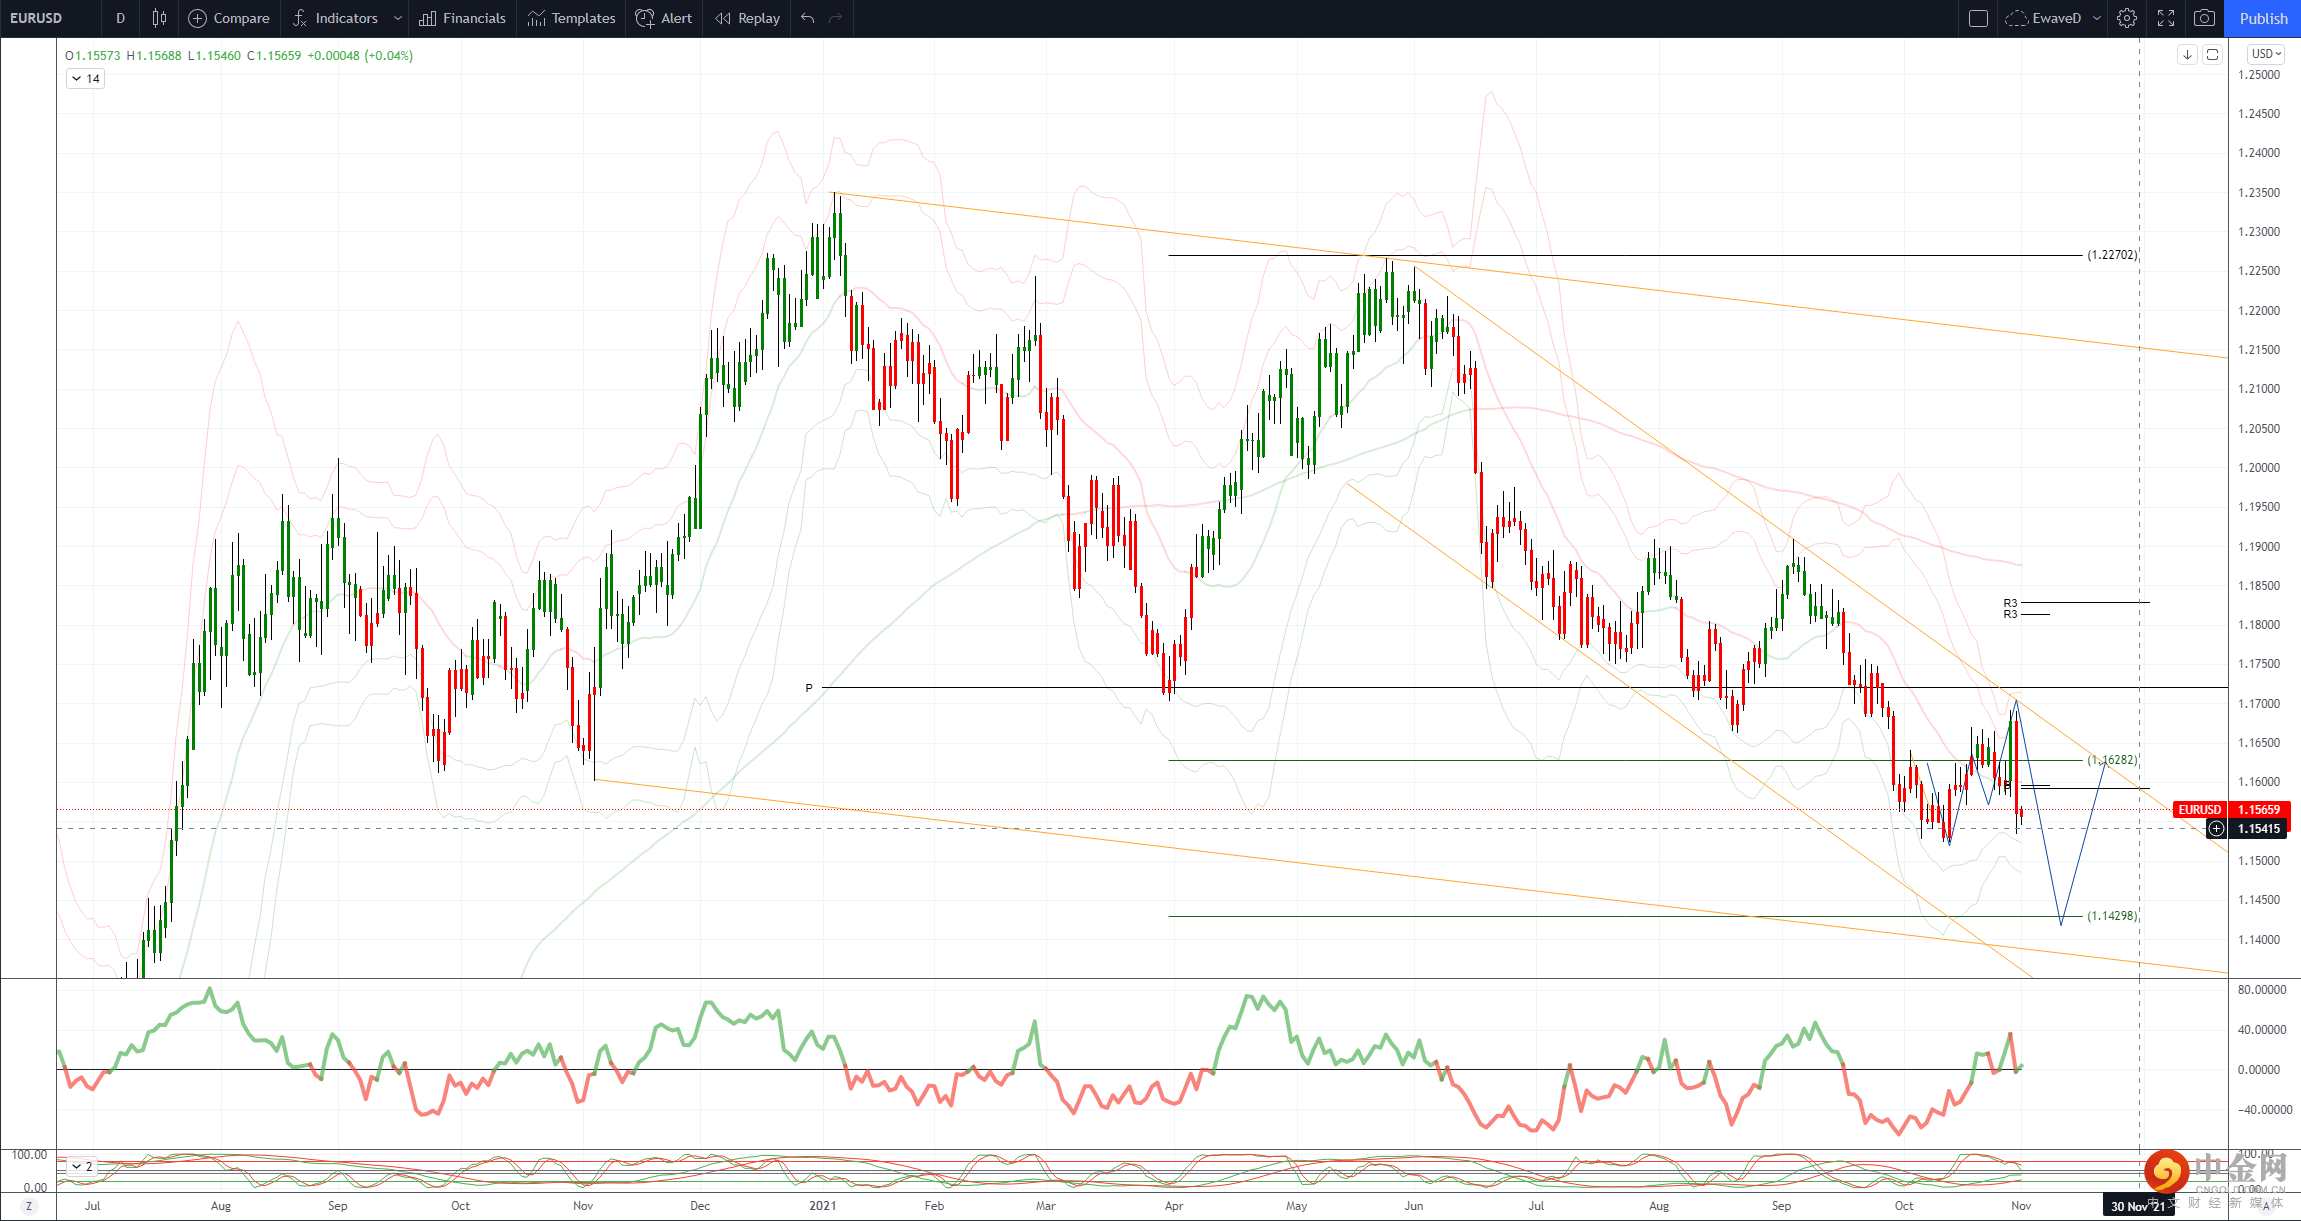This screenshot has width=2301, height=1221.
Task: Click the EURUSD symbol search field
Action: point(36,18)
